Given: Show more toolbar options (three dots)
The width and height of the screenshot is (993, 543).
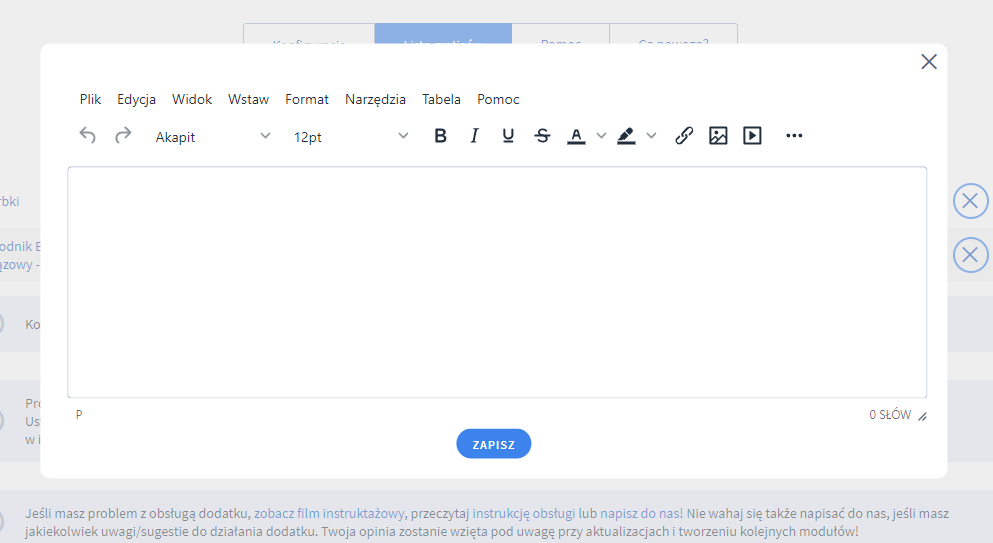Looking at the screenshot, I should pyautogui.click(x=794, y=136).
